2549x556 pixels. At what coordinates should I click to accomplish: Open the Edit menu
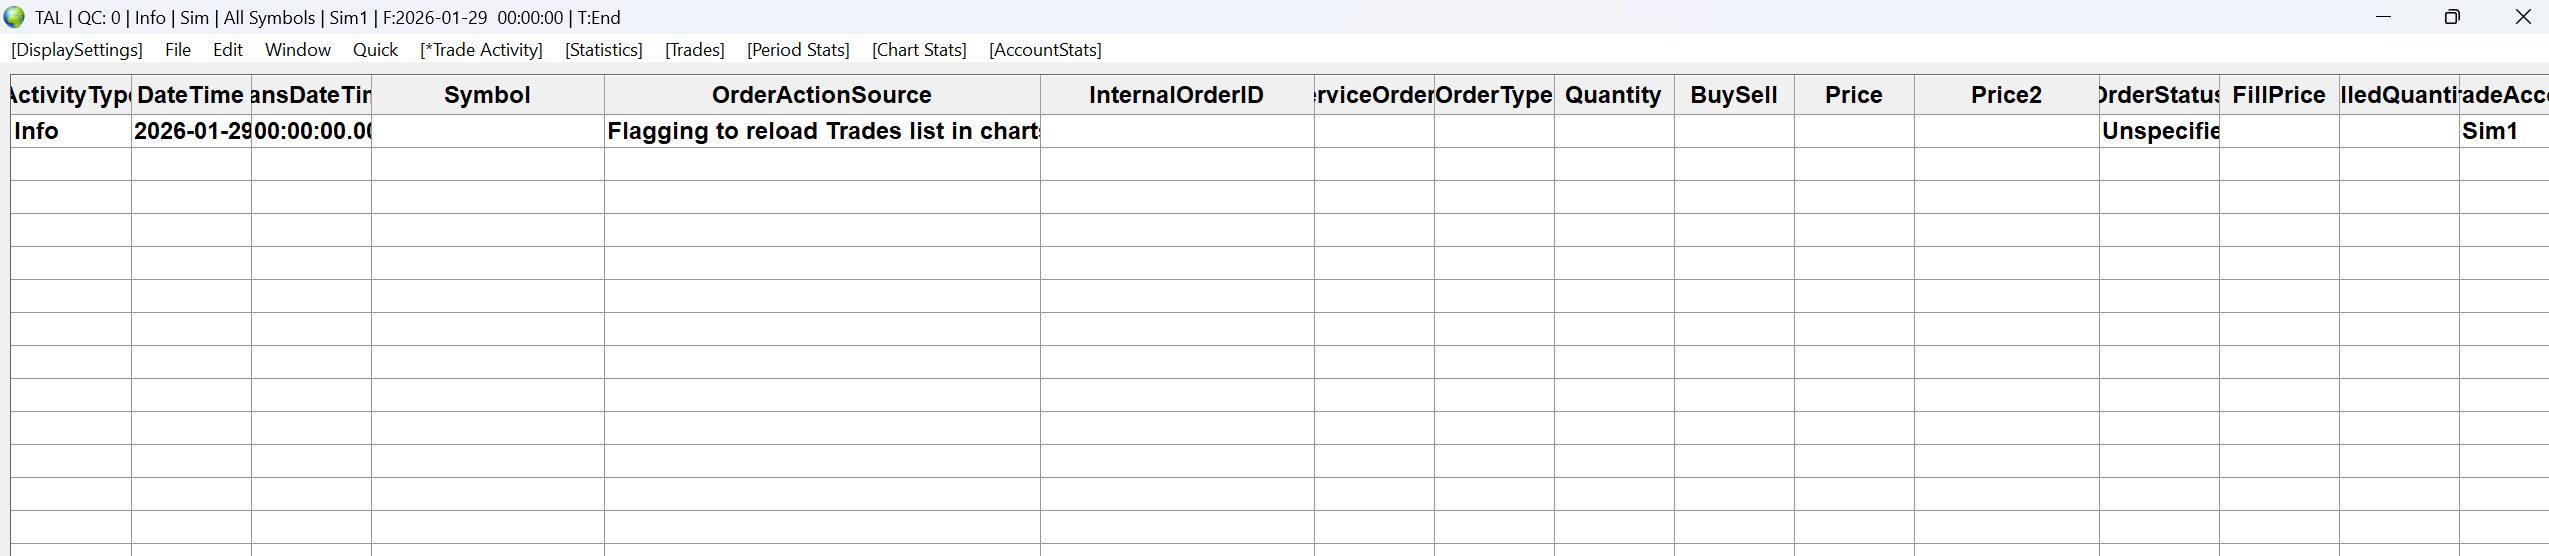(228, 50)
